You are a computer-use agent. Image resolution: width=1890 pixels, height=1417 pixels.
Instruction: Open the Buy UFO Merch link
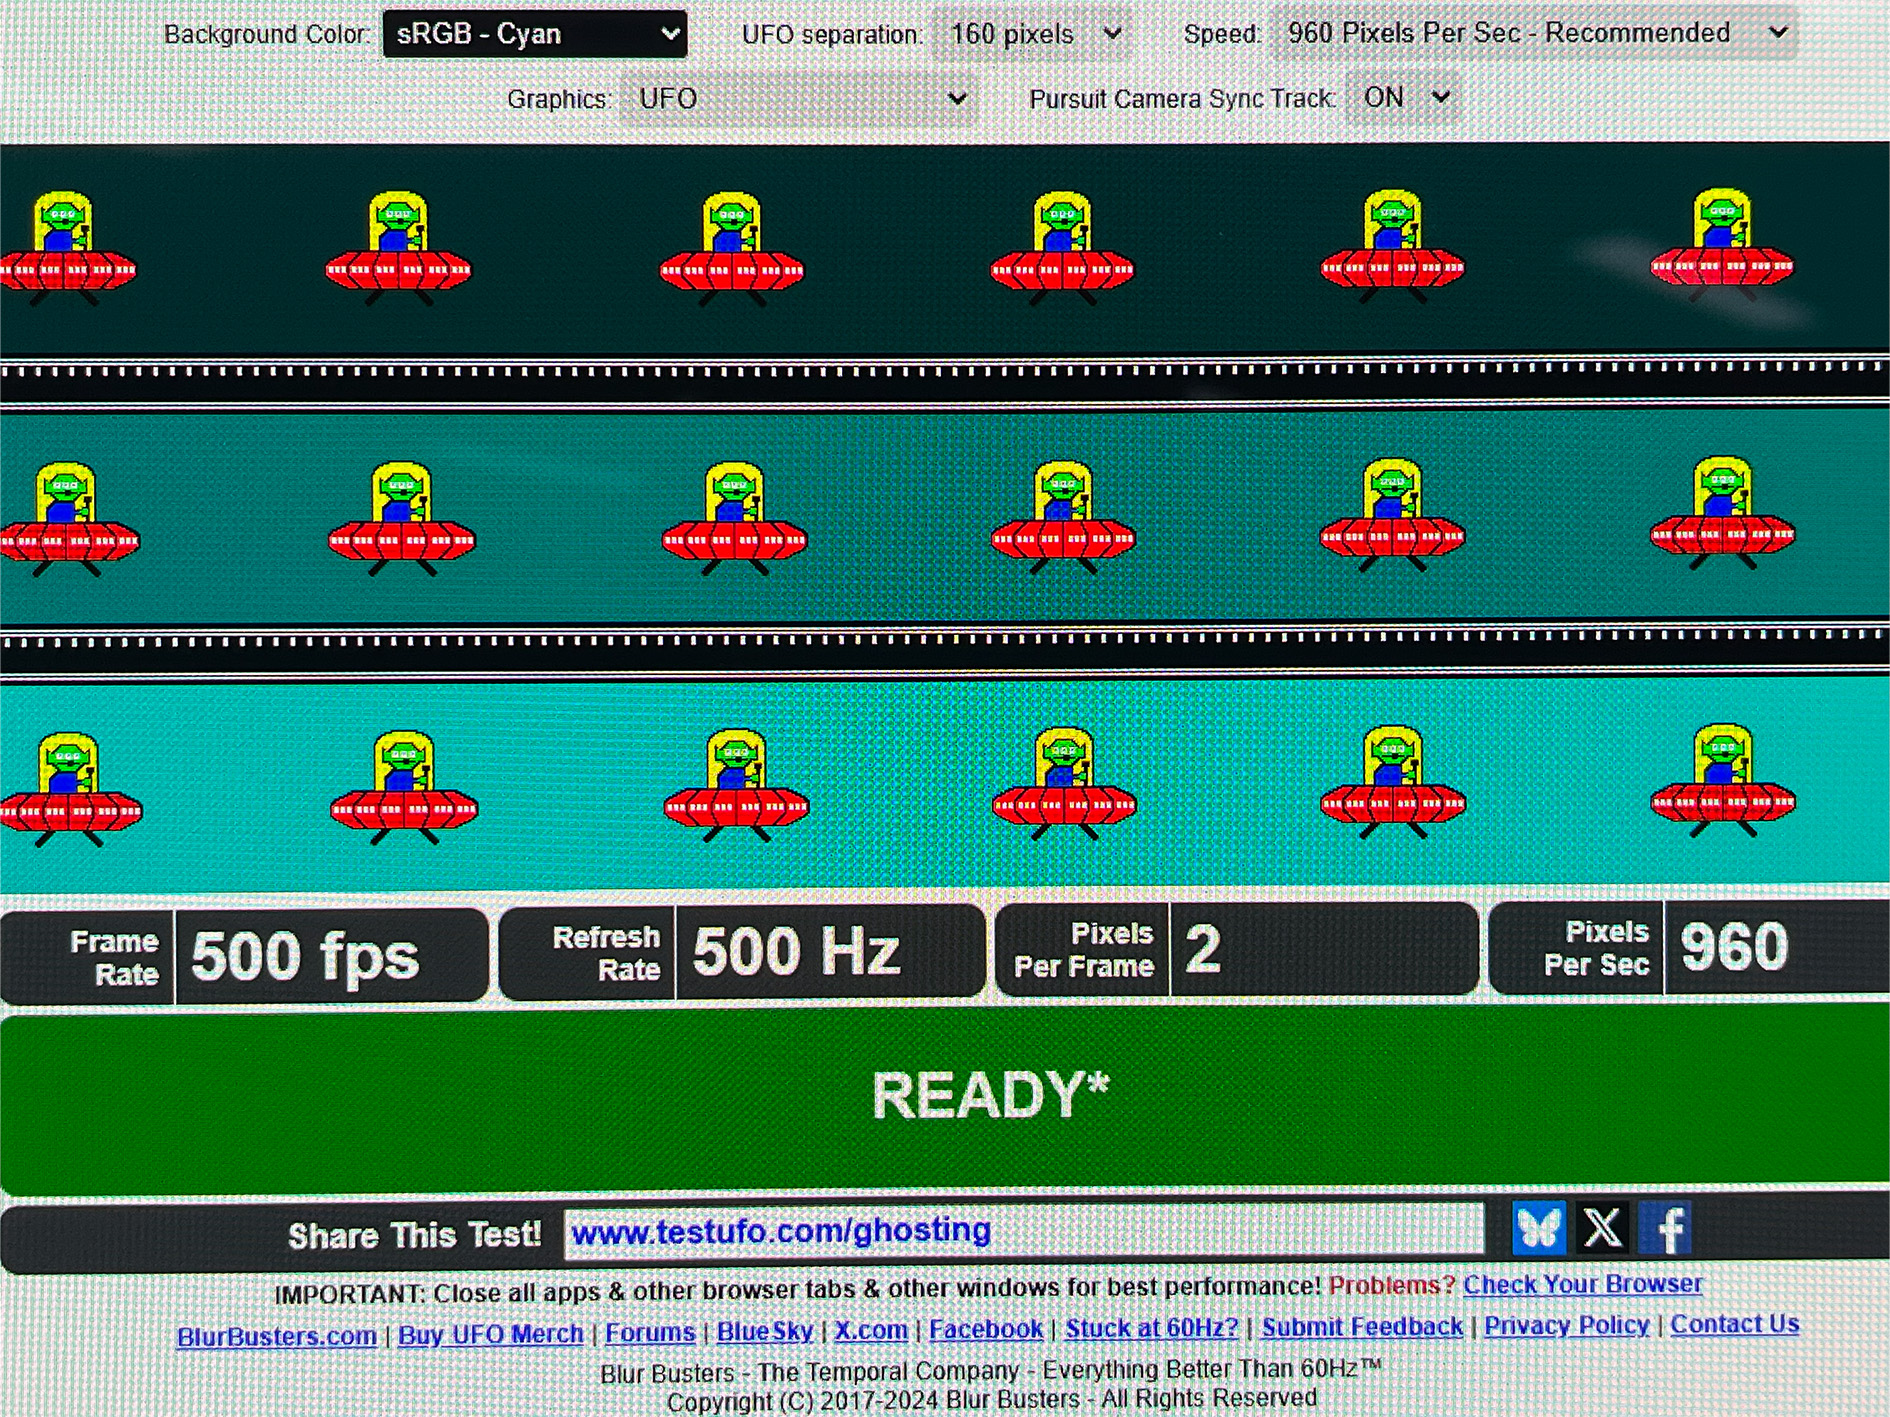(x=490, y=1334)
